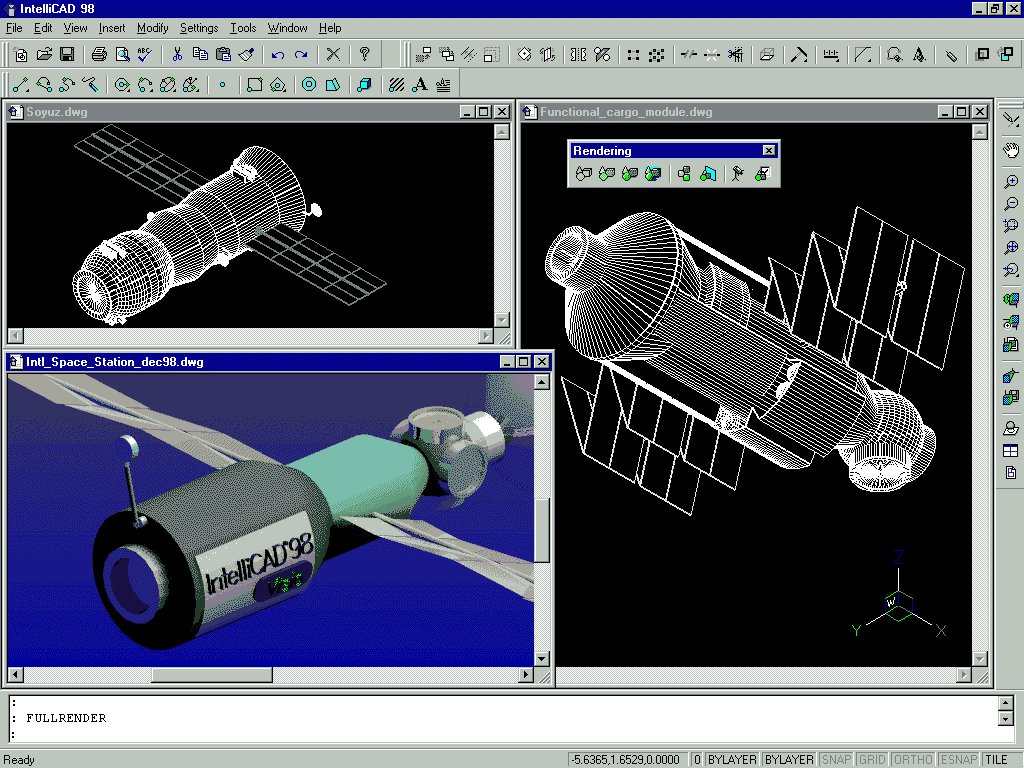1024x768 pixels.
Task: Close the Rendering floating toolbar
Action: [768, 151]
